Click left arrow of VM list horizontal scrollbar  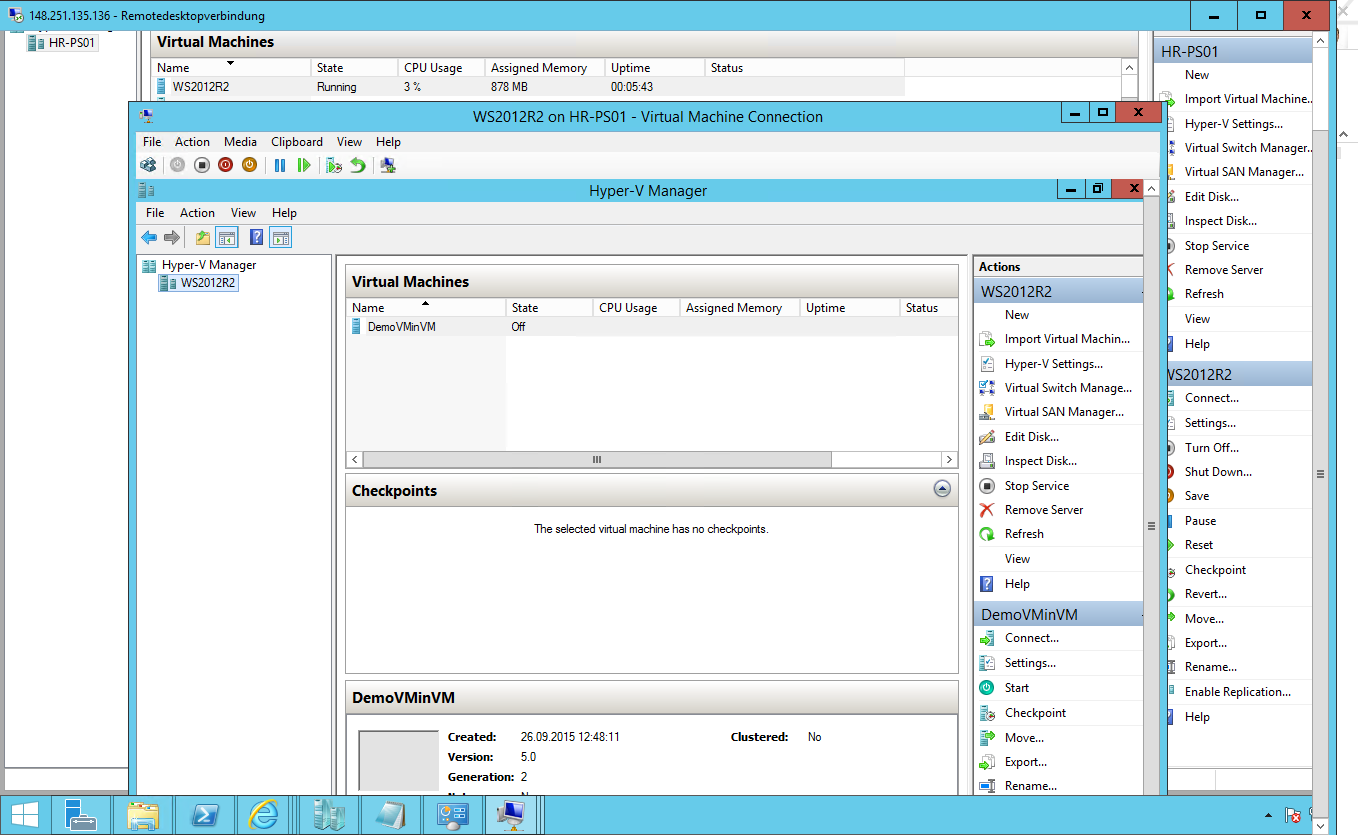354,459
